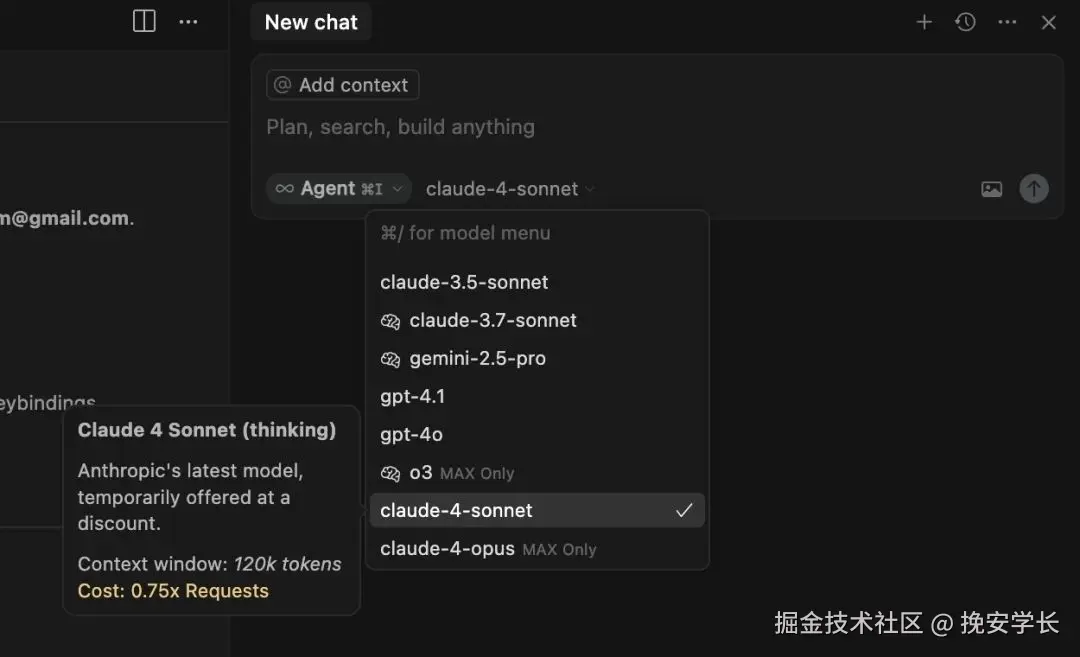The height and width of the screenshot is (657, 1080).
Task: Open the left panel ellipsis menu
Action: (x=188, y=21)
